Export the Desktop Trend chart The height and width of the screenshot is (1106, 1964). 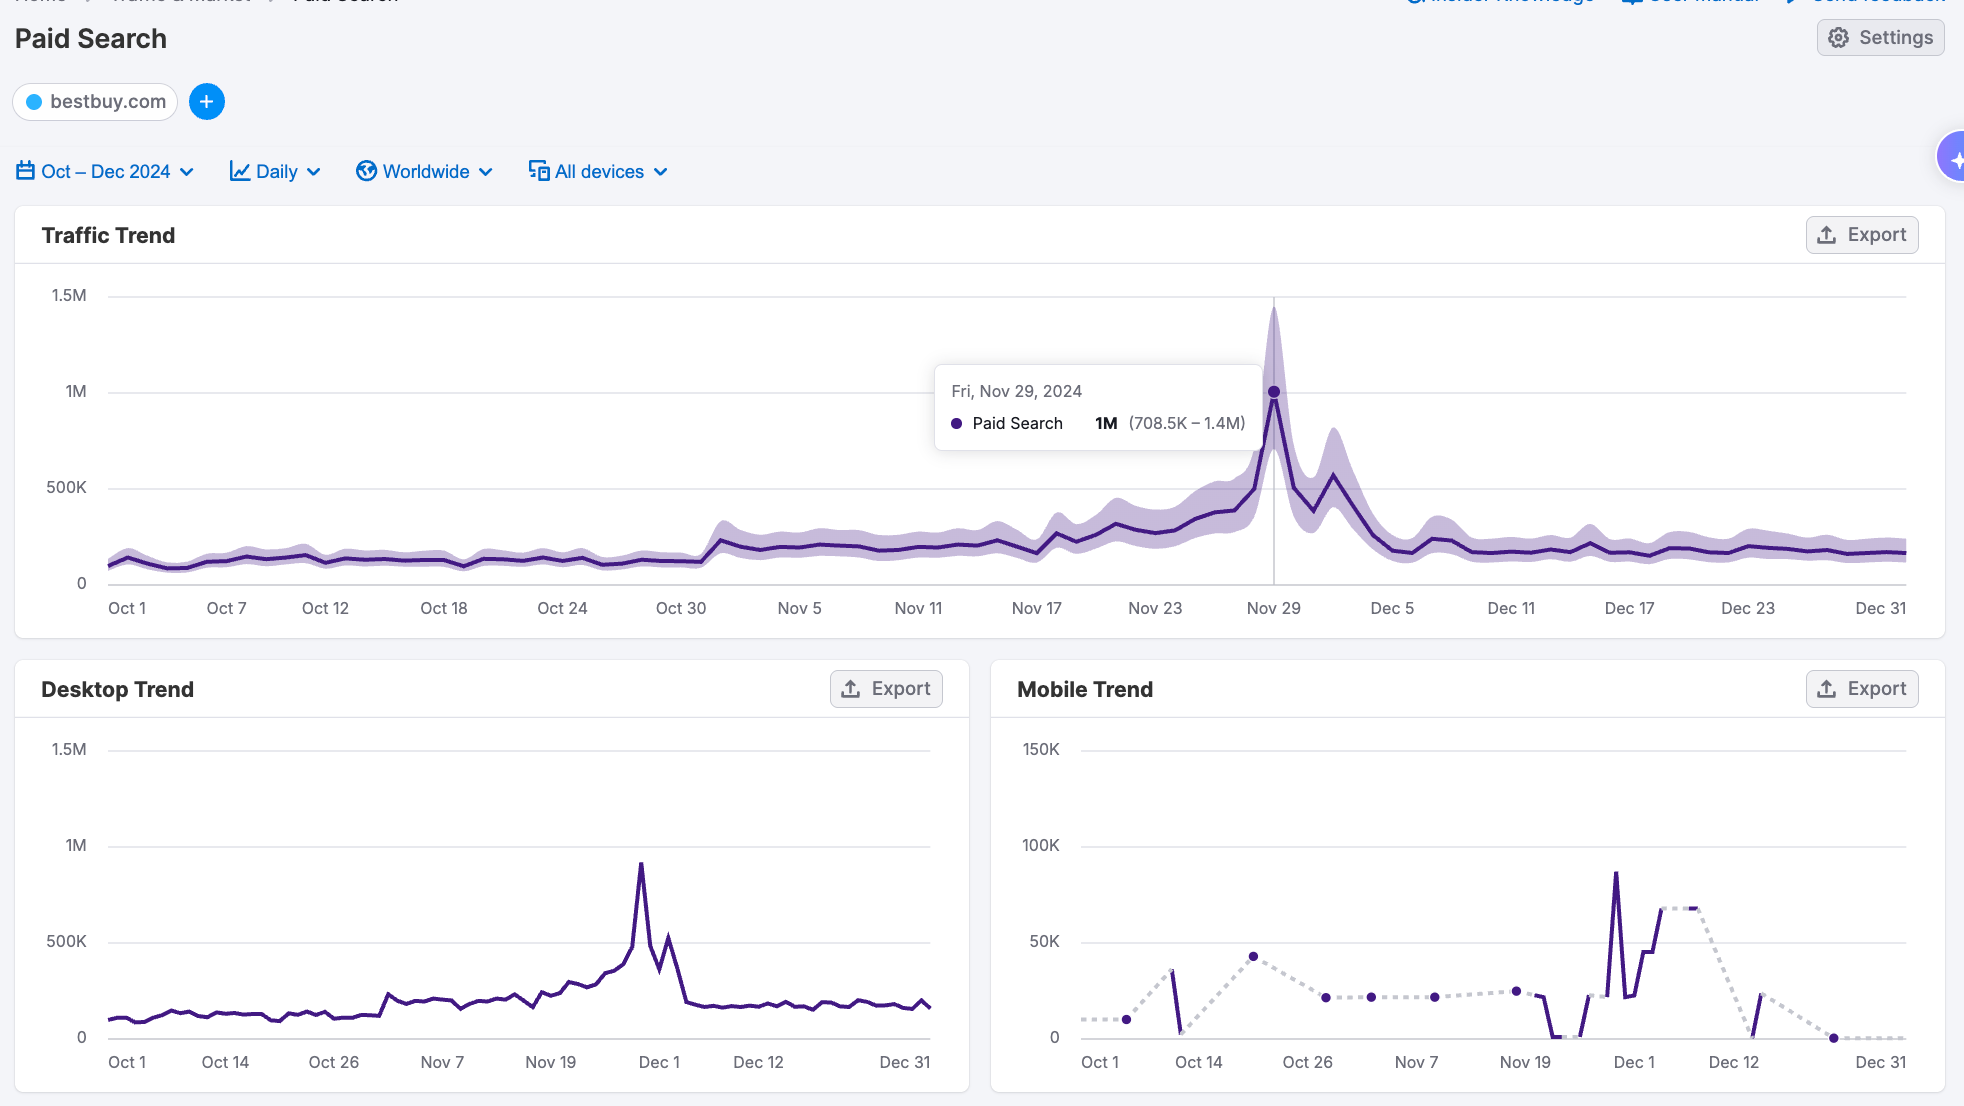tap(886, 689)
